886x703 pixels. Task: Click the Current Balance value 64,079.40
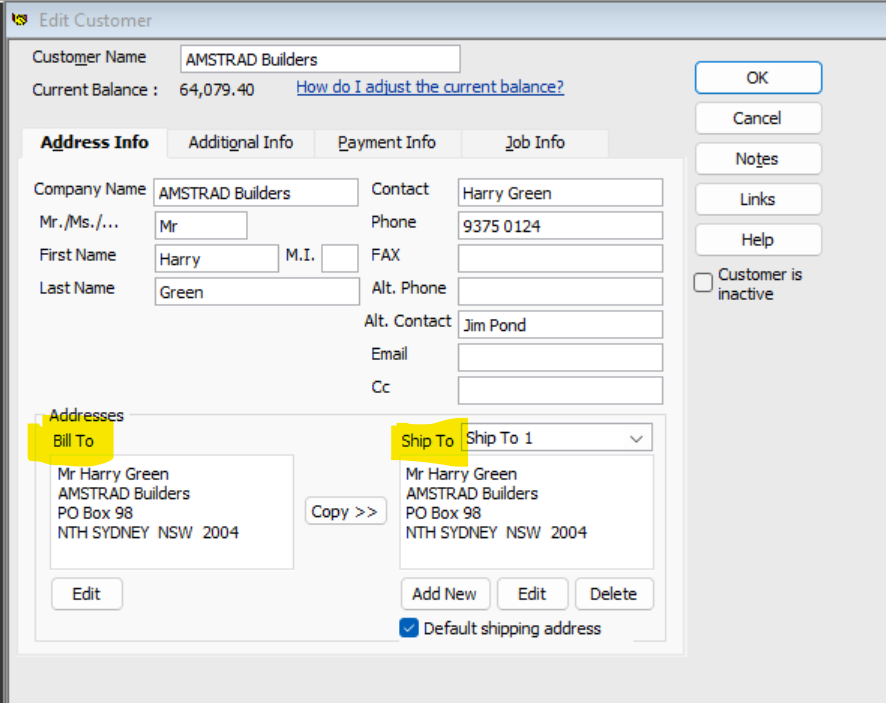217,90
